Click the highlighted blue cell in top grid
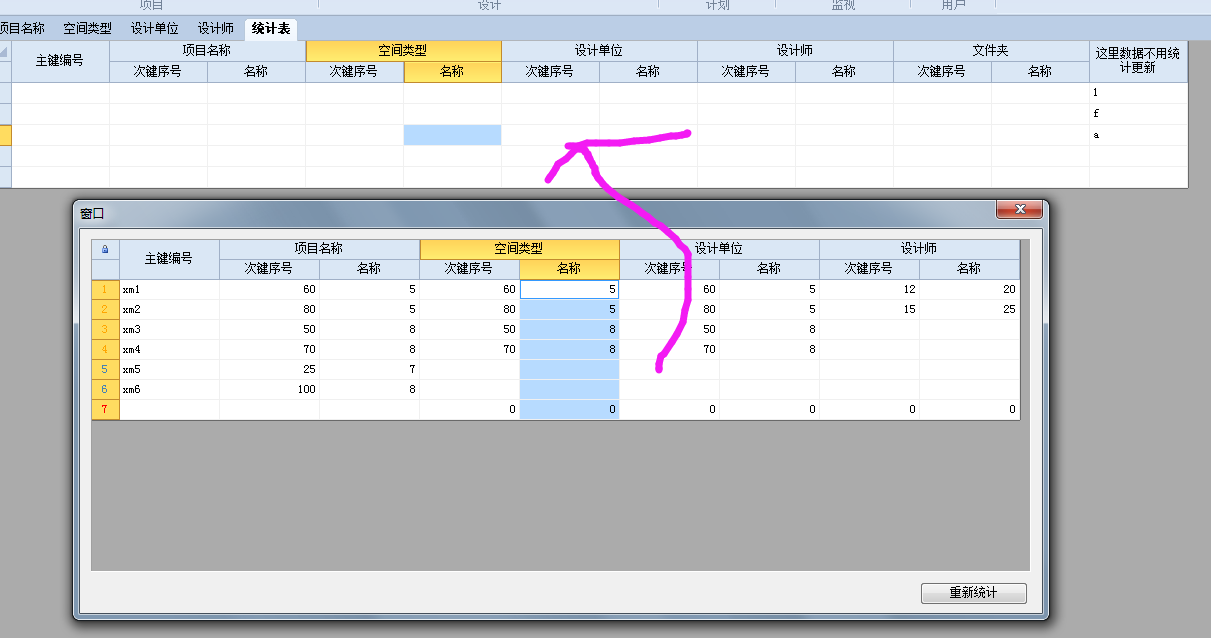The width and height of the screenshot is (1211, 638). point(452,135)
